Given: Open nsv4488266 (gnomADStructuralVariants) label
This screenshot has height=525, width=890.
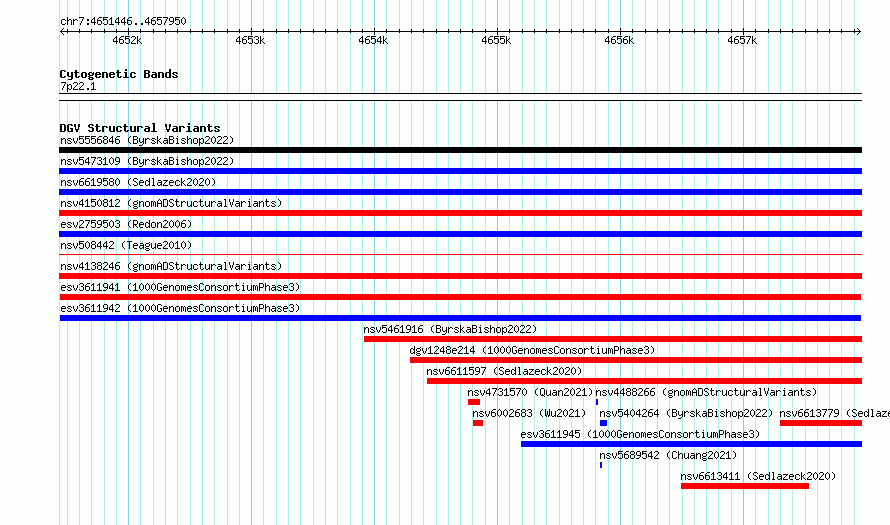Looking at the screenshot, I should coord(706,392).
